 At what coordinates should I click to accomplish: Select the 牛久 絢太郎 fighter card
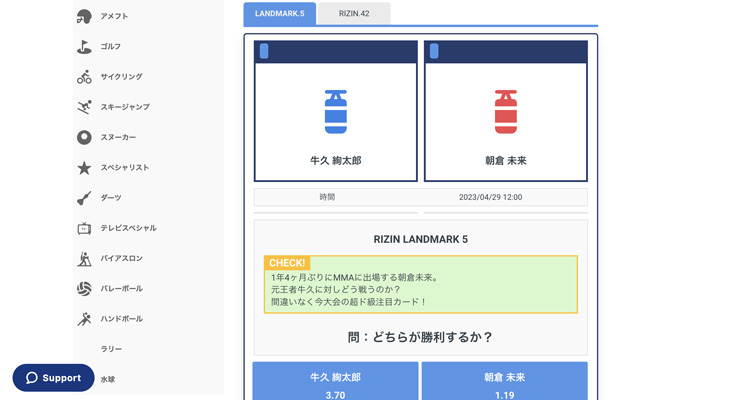point(336,111)
